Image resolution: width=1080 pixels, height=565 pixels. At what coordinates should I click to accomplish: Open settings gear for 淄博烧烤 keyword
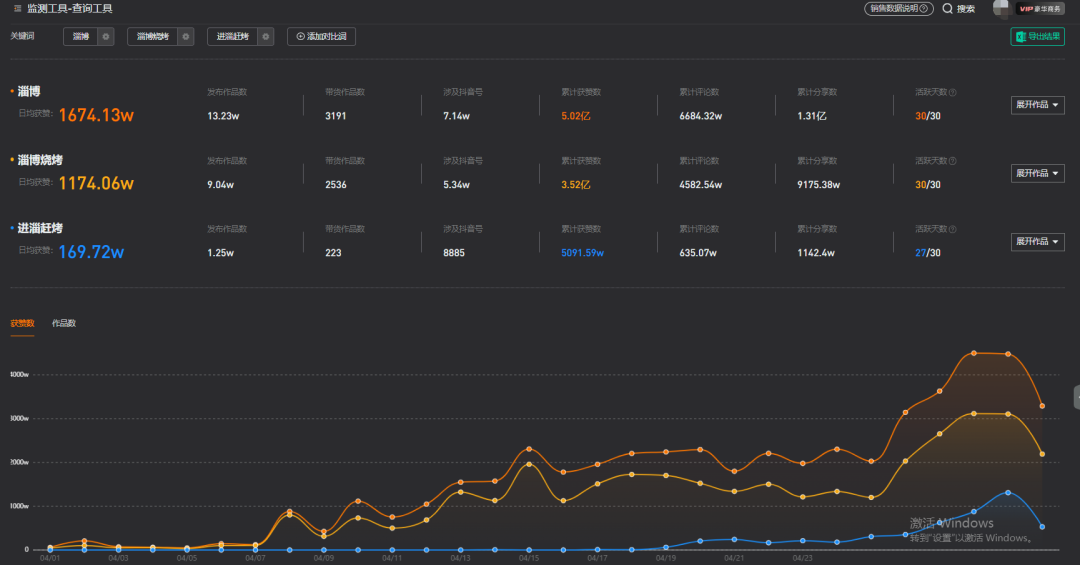click(x=185, y=37)
